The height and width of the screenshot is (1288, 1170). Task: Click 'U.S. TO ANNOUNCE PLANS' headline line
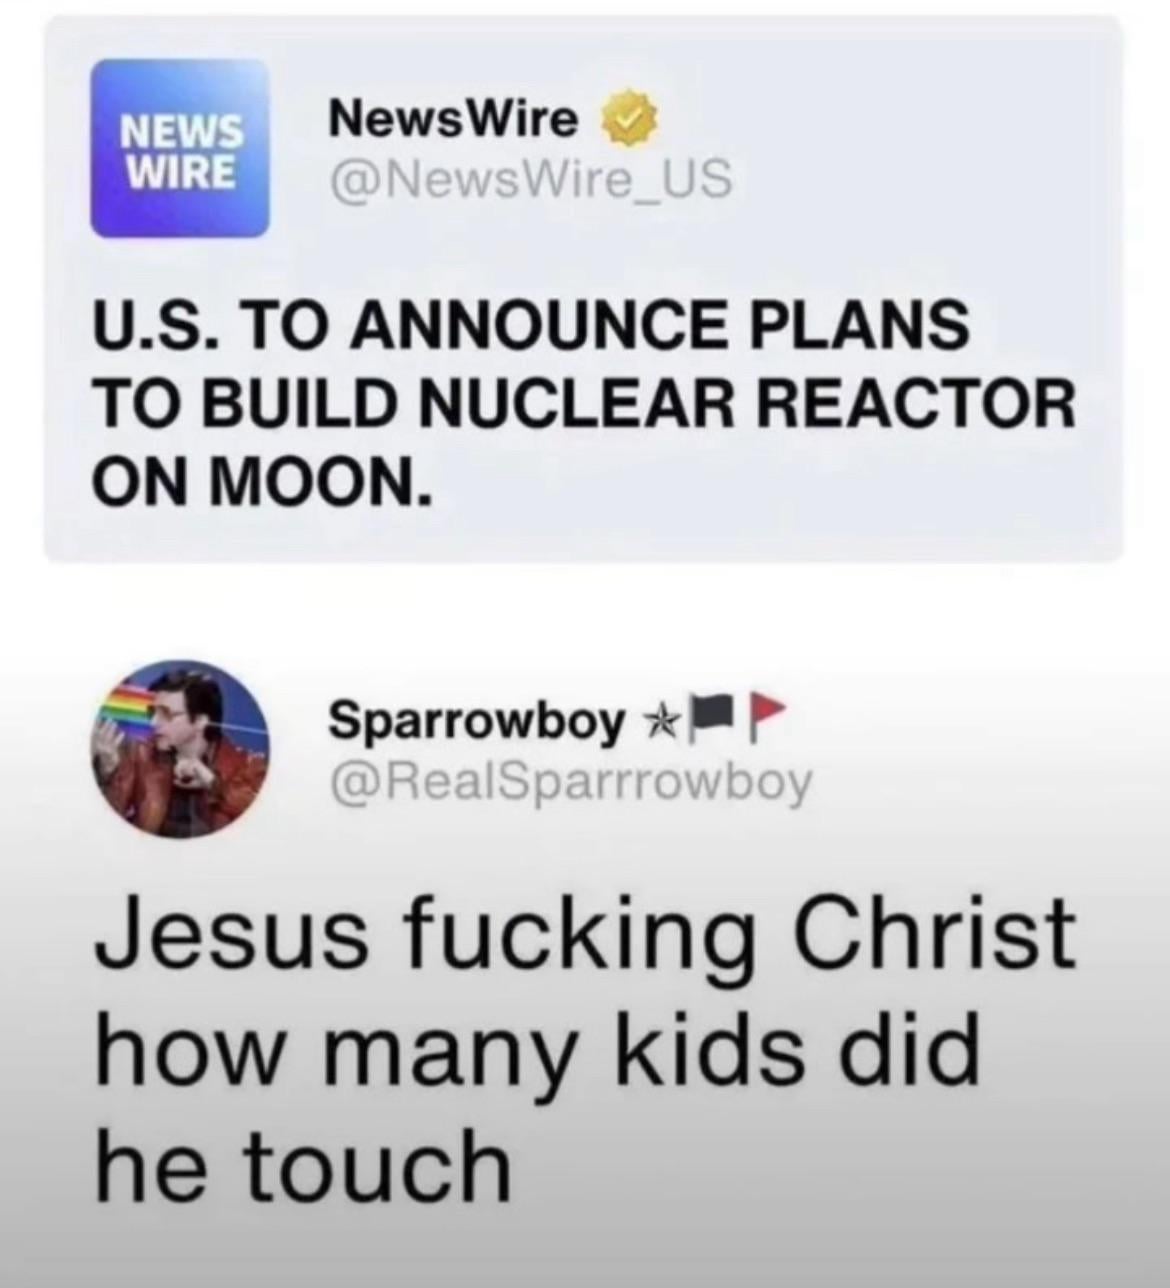pyautogui.click(x=530, y=328)
